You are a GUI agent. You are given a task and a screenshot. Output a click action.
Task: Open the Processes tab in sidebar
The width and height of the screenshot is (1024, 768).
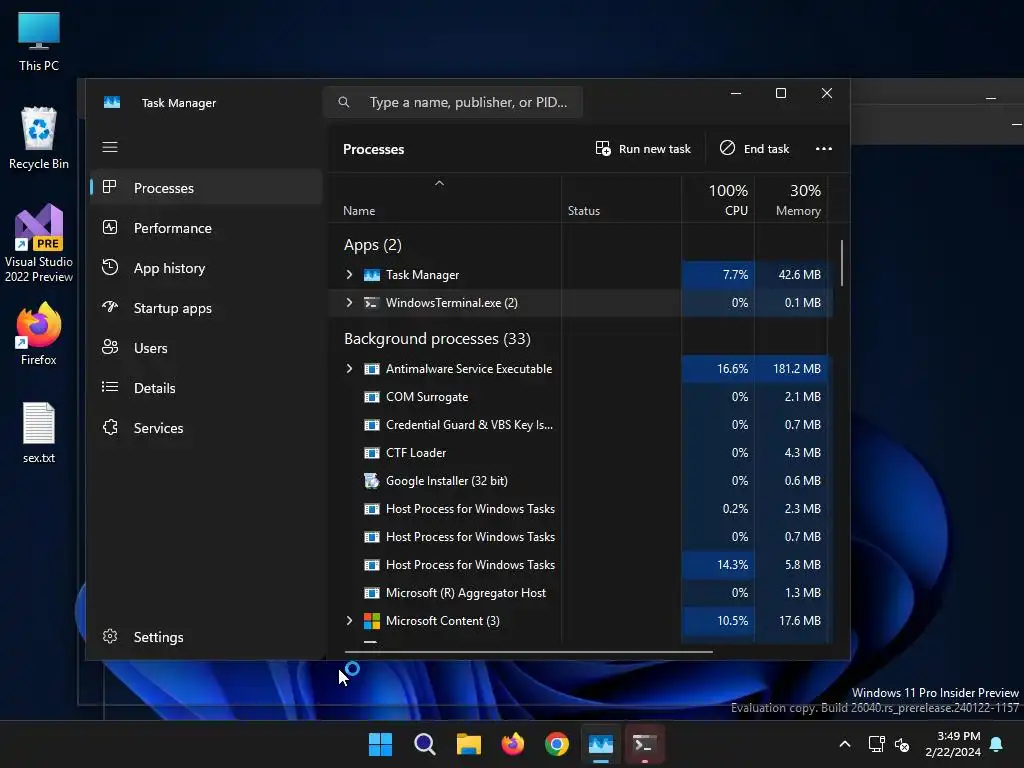tap(206, 187)
